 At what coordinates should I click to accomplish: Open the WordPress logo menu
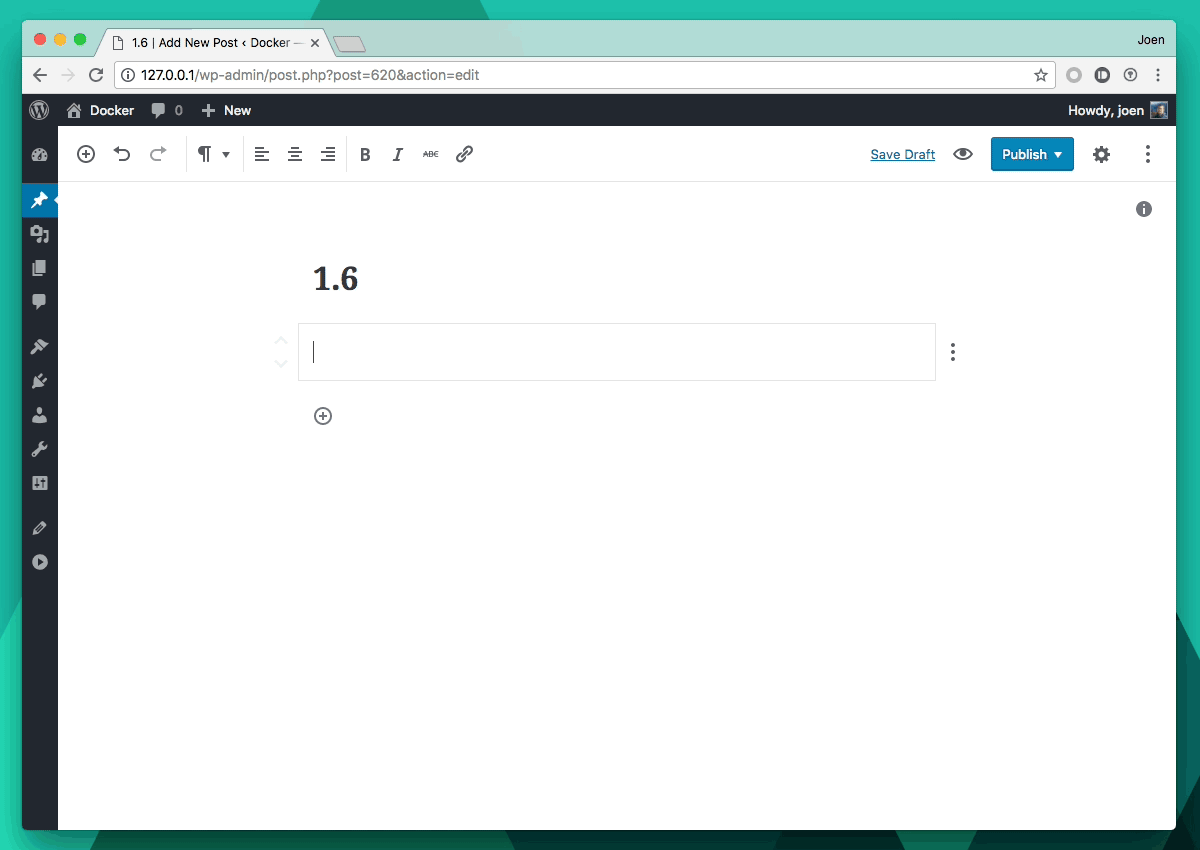point(39,110)
